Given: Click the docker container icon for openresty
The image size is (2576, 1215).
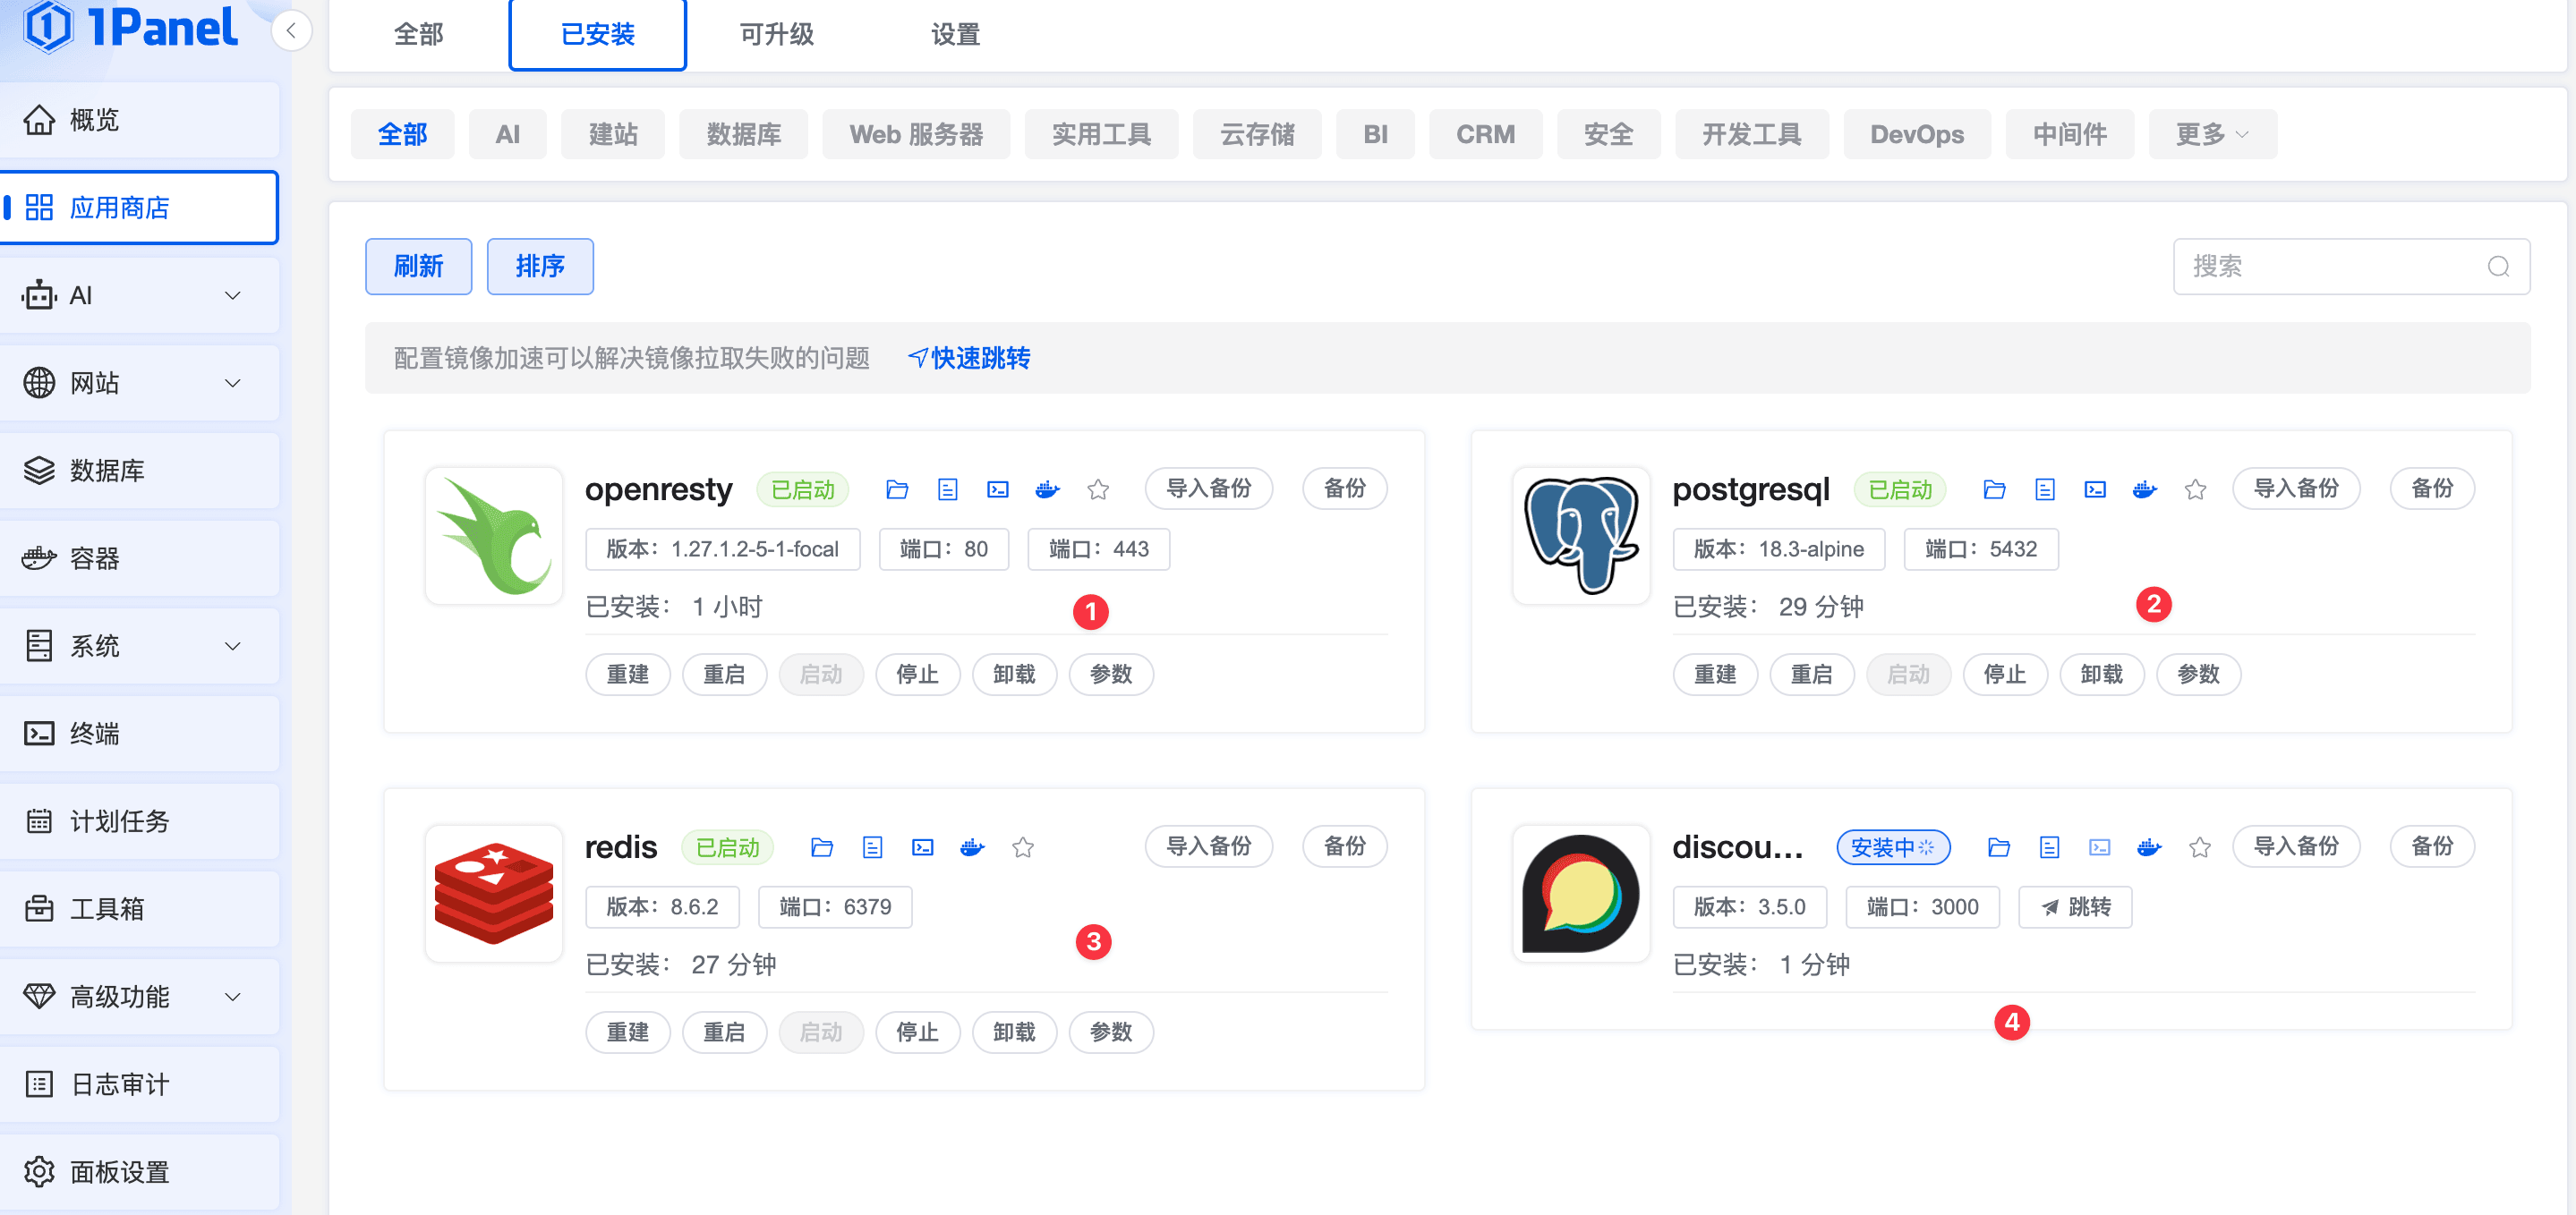Looking at the screenshot, I should [1047, 489].
